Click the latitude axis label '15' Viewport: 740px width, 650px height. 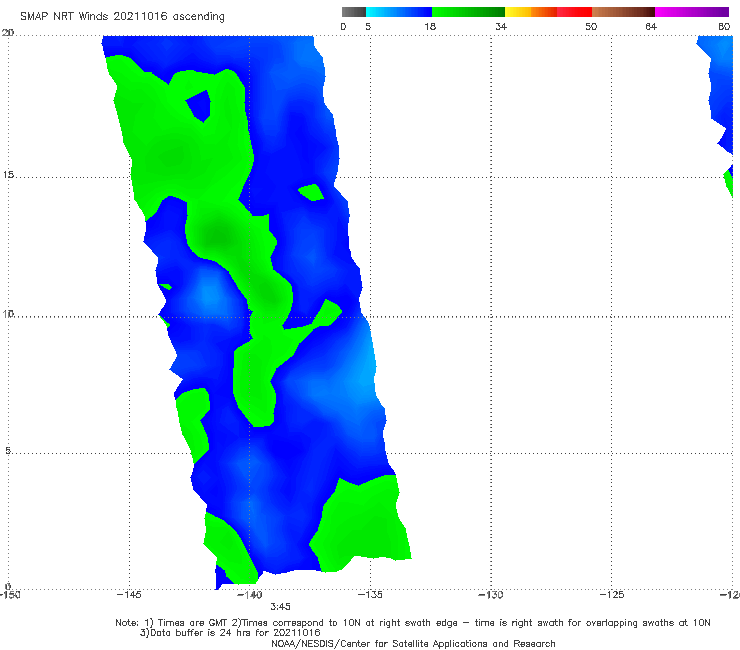click(8, 175)
